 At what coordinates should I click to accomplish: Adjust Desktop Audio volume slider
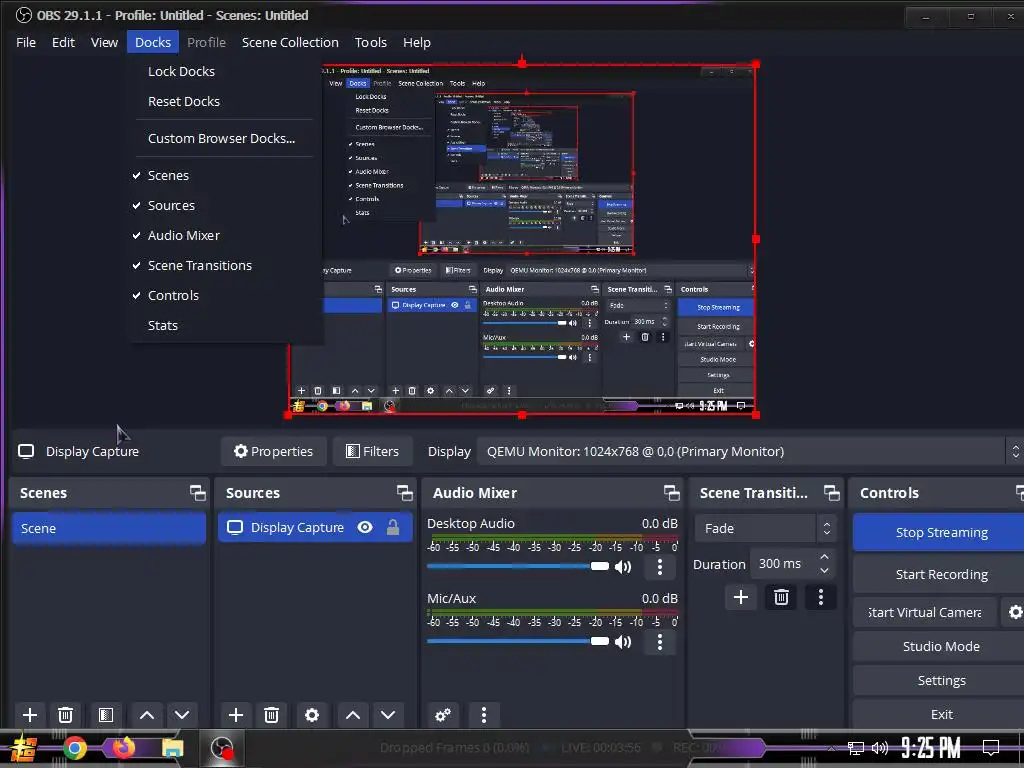click(x=518, y=566)
